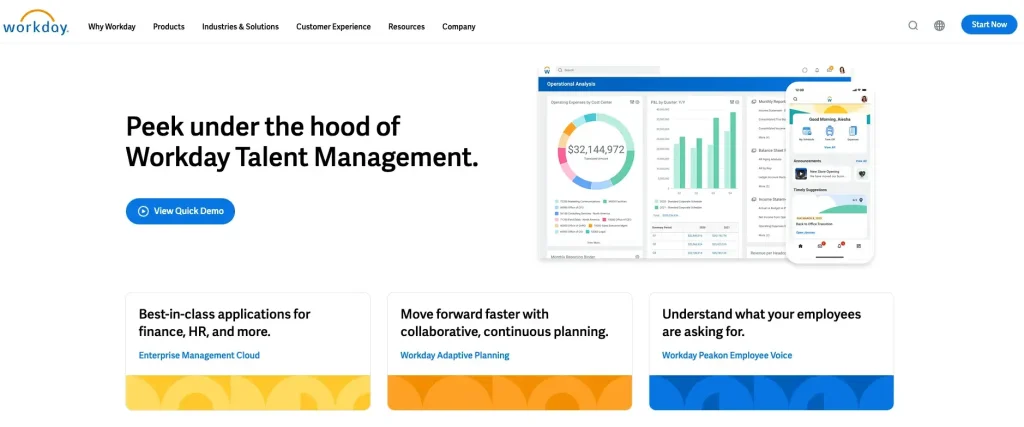Click the yellow patterned card banner
The height and width of the screenshot is (427, 1024).
pos(248,392)
